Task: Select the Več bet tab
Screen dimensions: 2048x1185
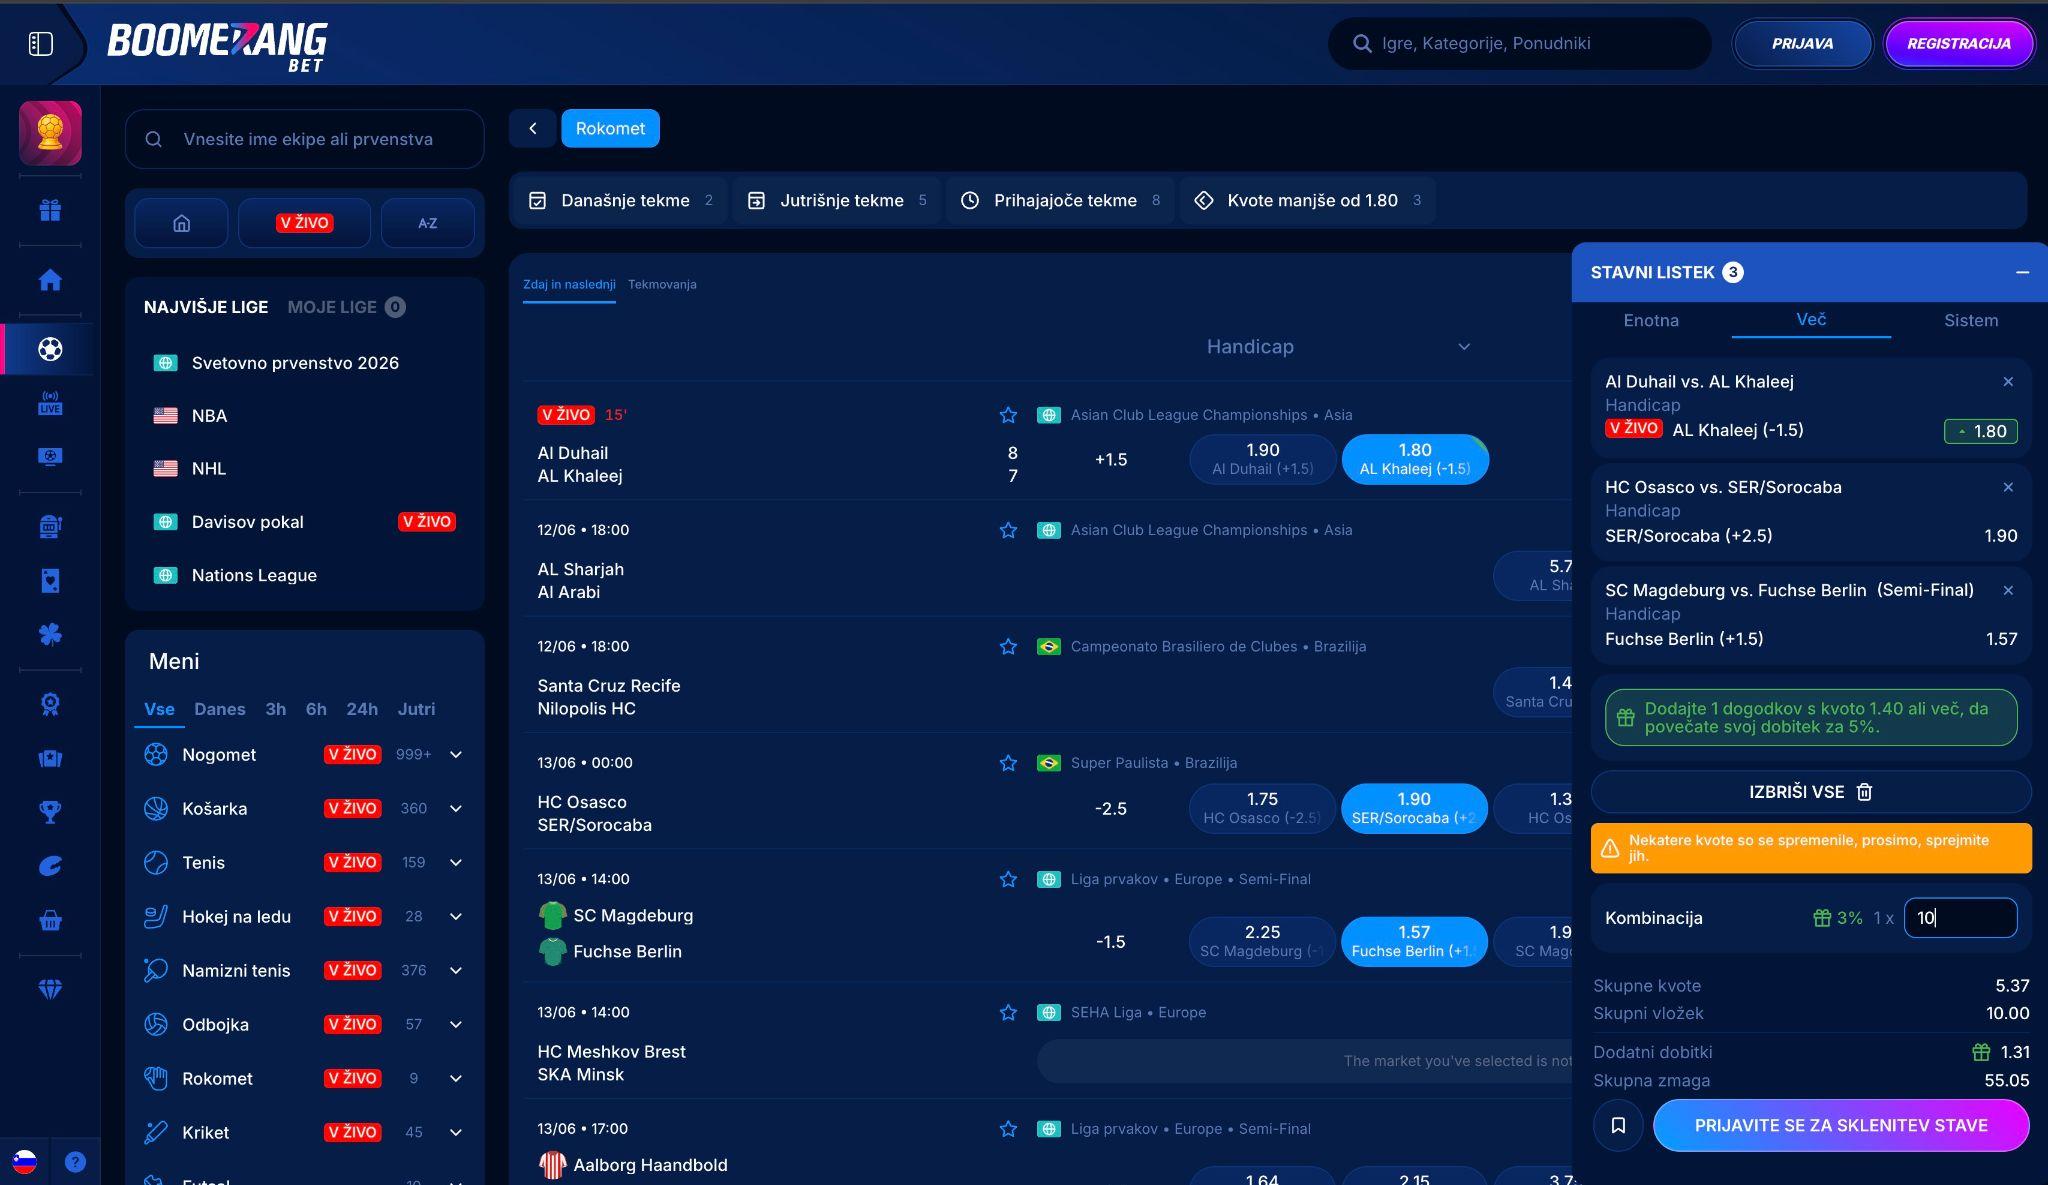Action: (1811, 320)
